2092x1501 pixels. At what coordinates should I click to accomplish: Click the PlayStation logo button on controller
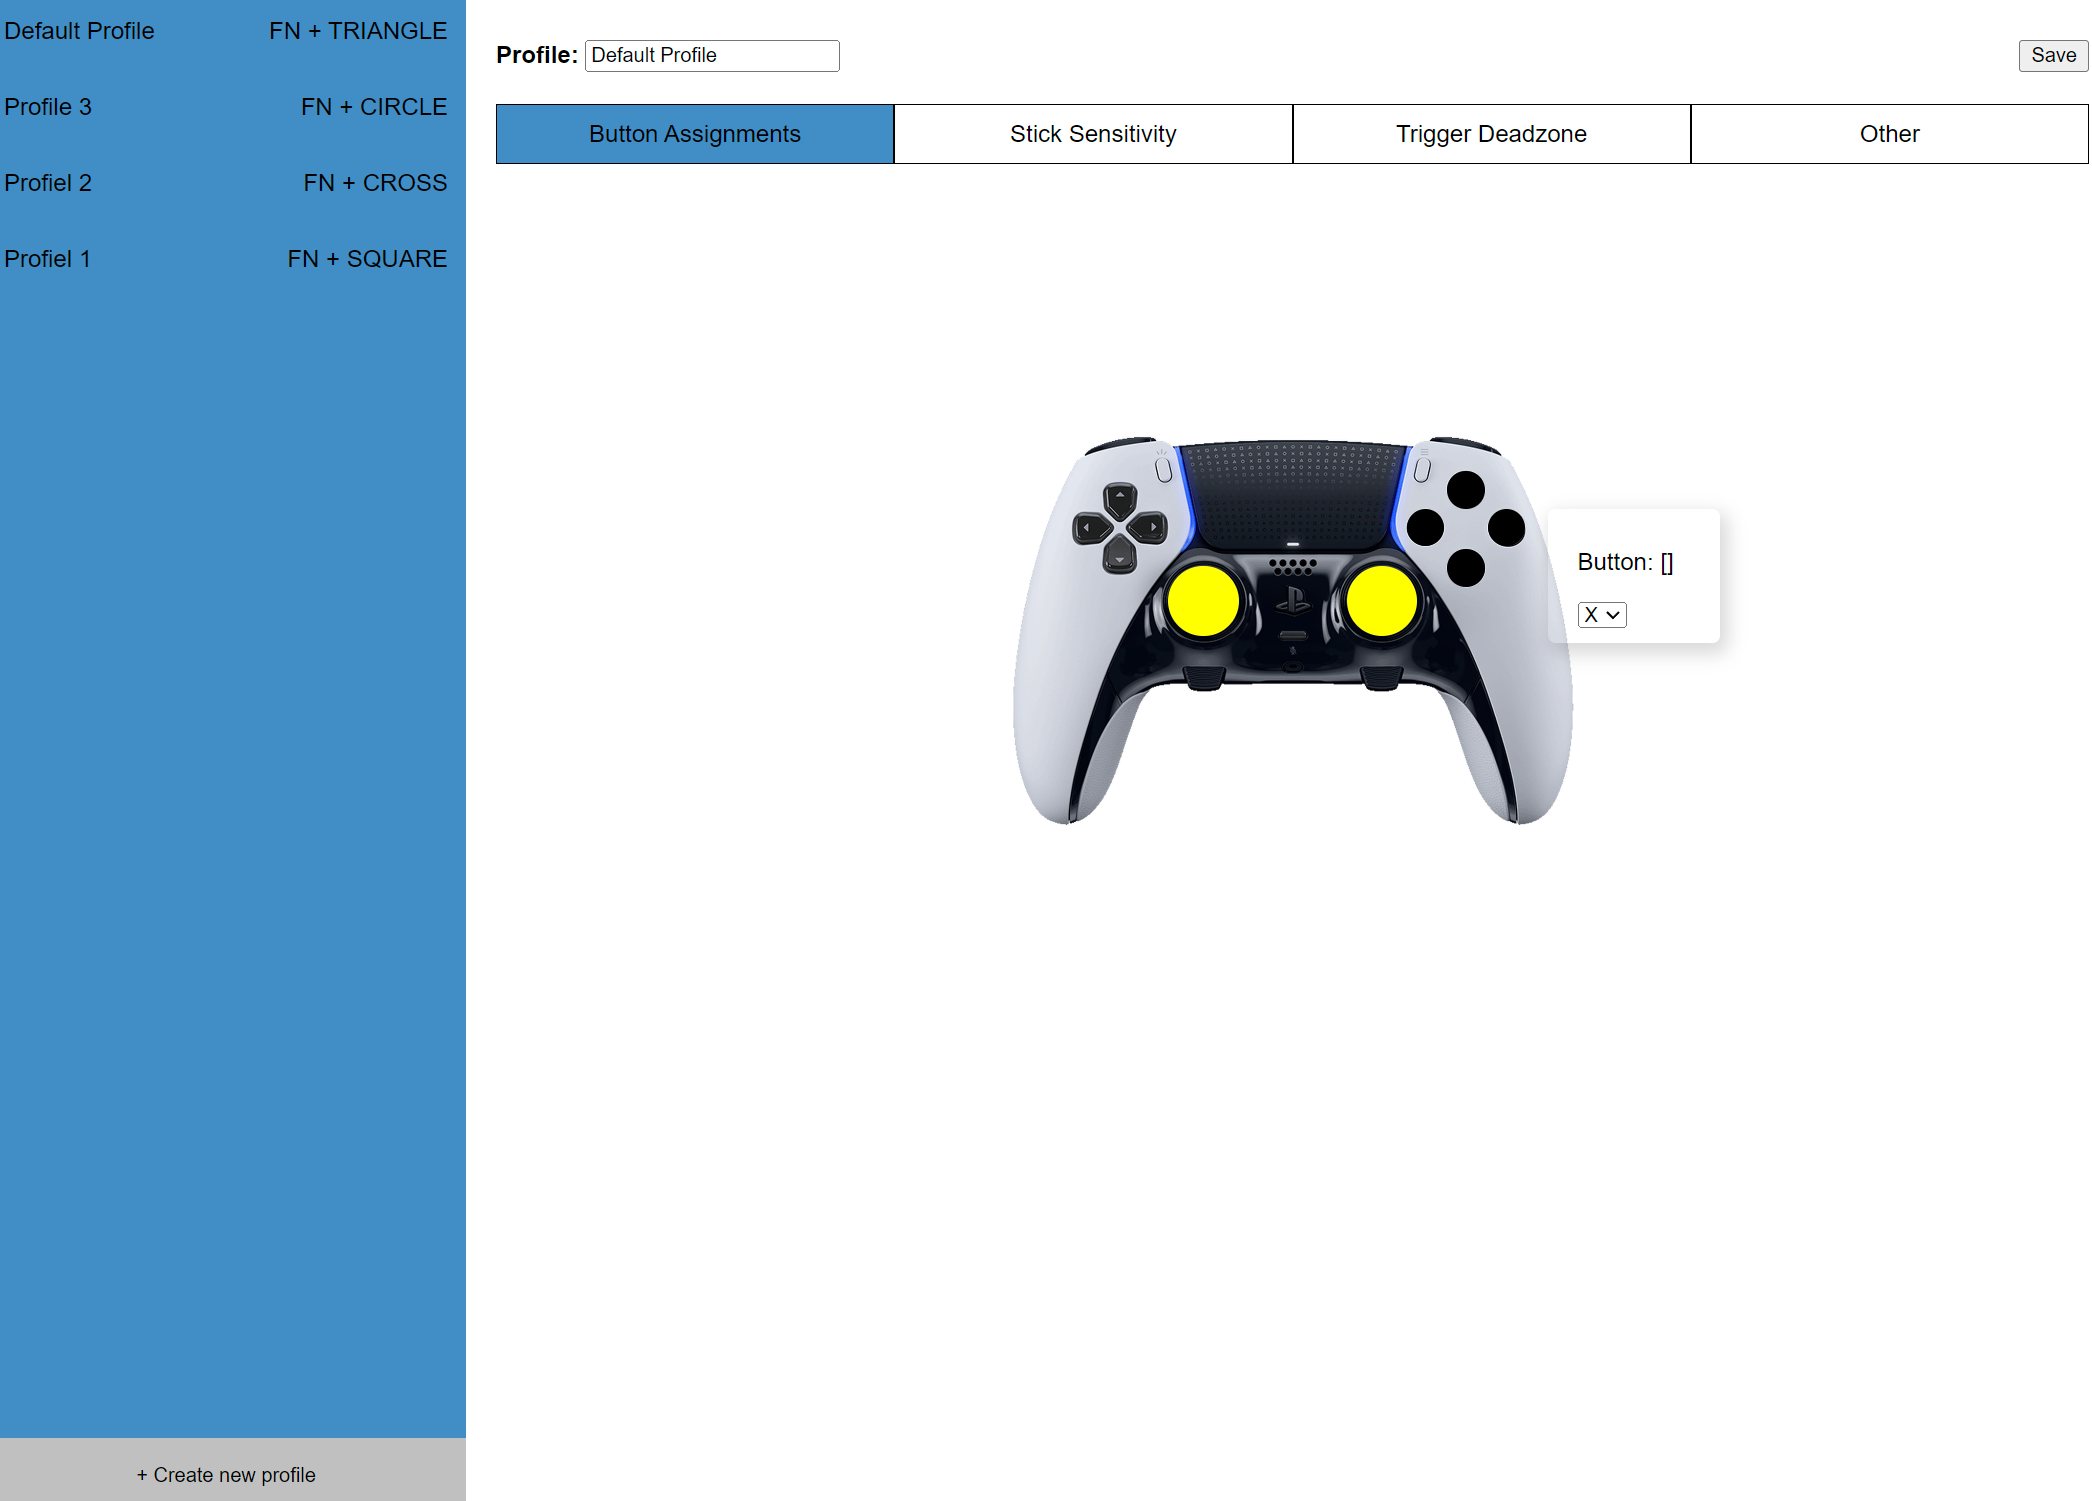click(x=1293, y=600)
